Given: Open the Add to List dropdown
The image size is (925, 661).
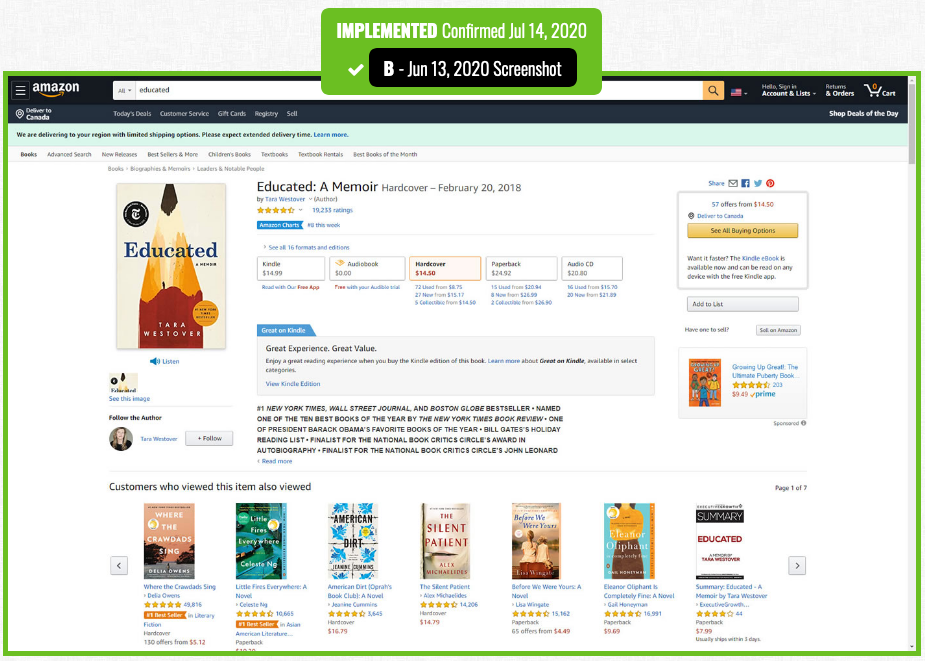Looking at the screenshot, I should tap(743, 304).
